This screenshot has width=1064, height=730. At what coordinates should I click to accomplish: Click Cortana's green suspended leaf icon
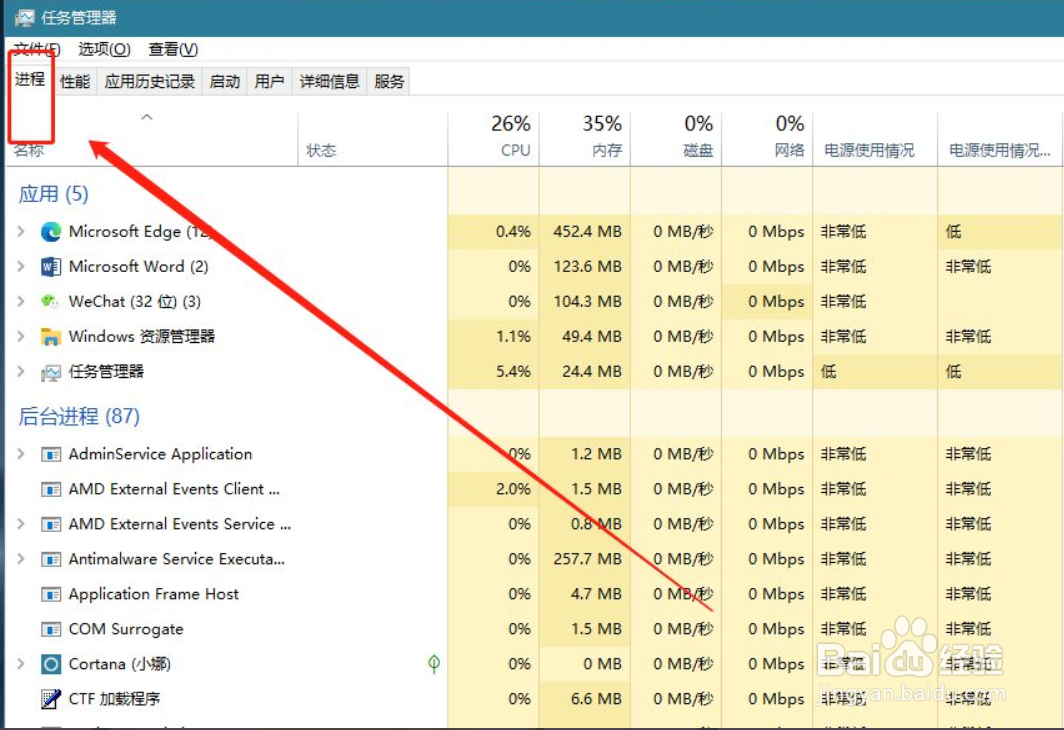pyautogui.click(x=434, y=664)
